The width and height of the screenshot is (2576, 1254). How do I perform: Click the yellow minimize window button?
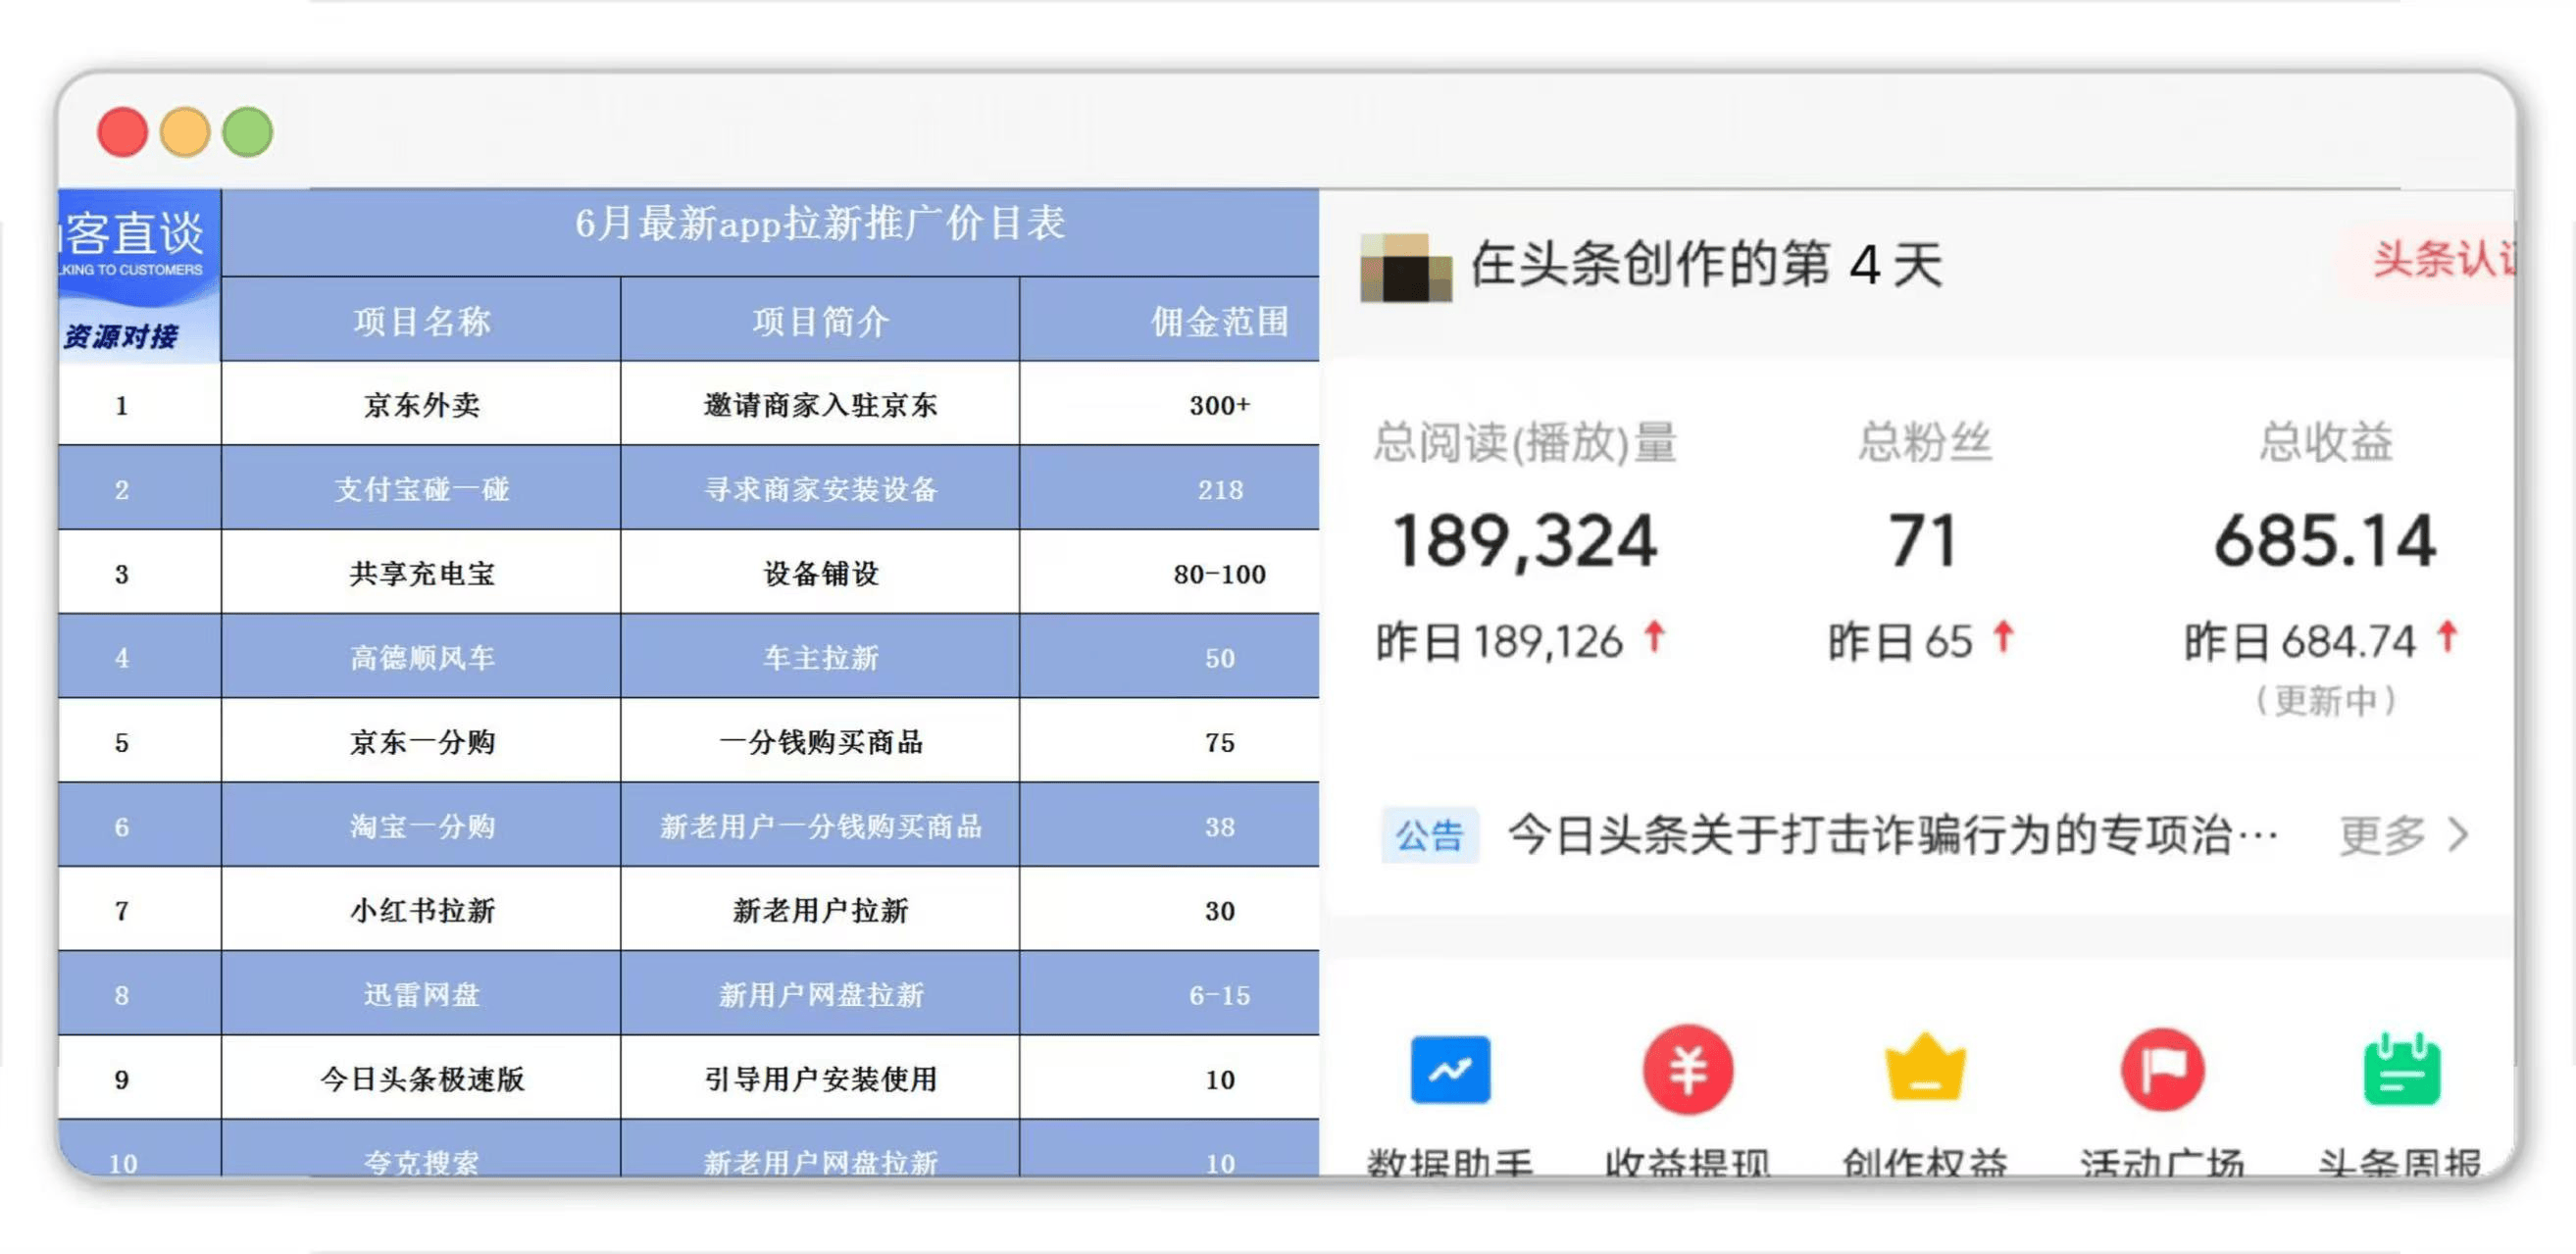pyautogui.click(x=185, y=132)
